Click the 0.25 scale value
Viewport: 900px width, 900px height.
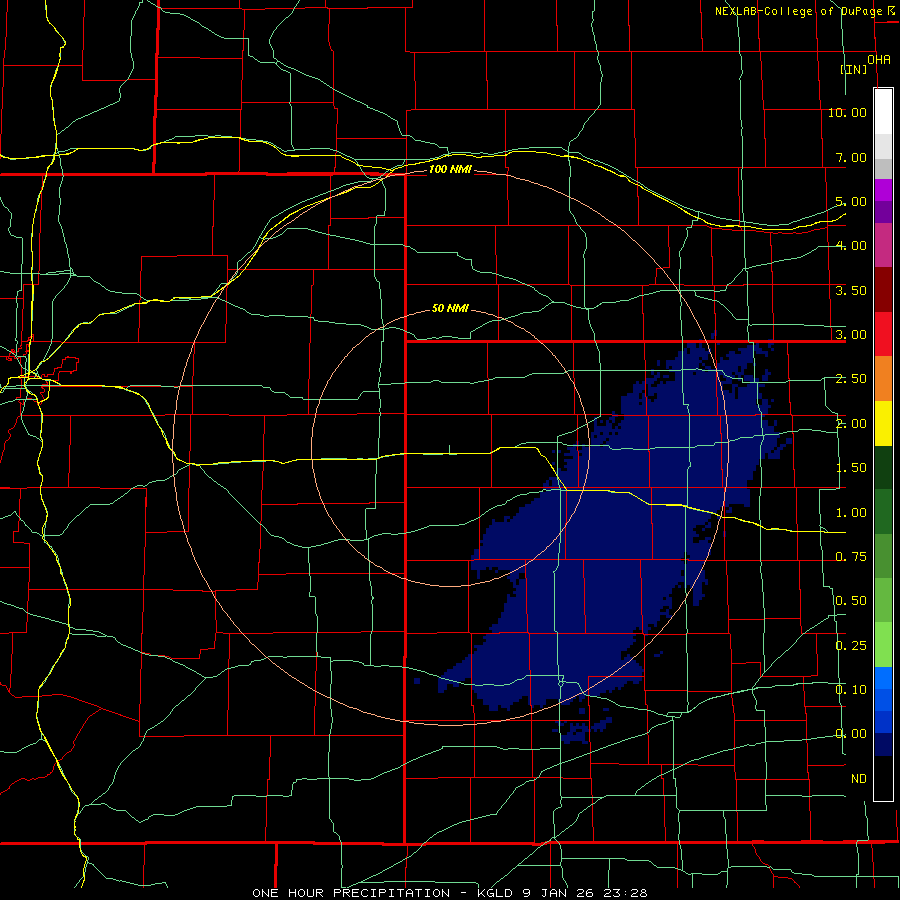click(x=851, y=646)
